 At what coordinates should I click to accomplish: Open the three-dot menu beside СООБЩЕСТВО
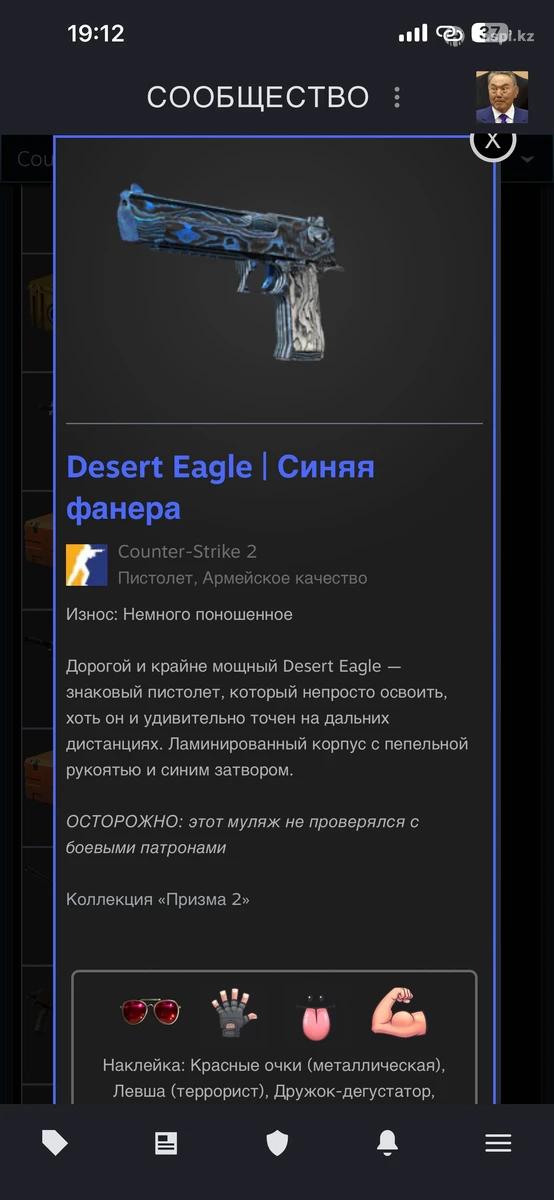397,97
